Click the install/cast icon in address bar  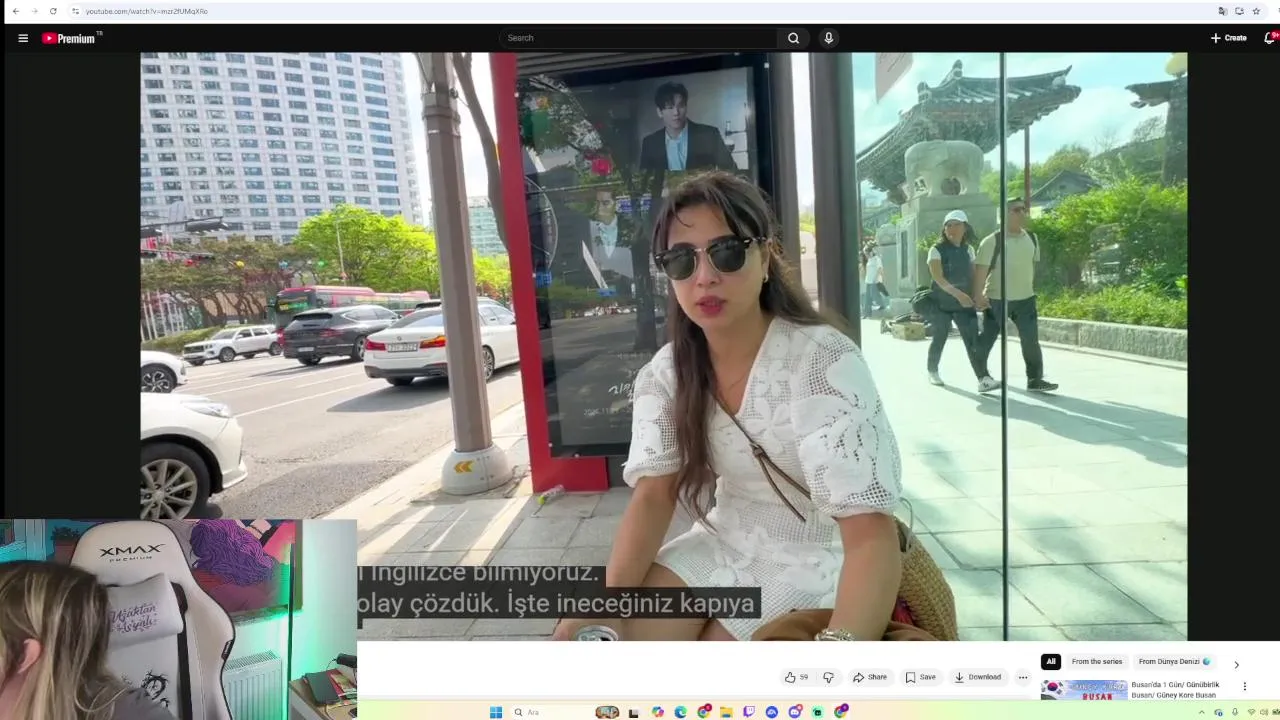coord(1239,11)
